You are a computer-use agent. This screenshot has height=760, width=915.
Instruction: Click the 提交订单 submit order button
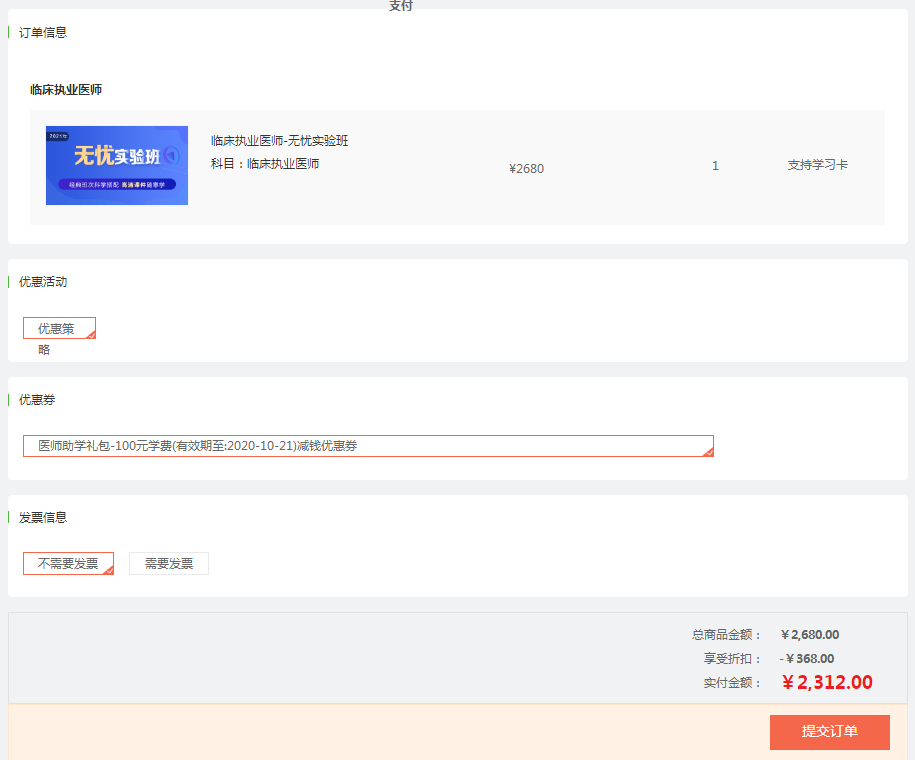point(829,731)
